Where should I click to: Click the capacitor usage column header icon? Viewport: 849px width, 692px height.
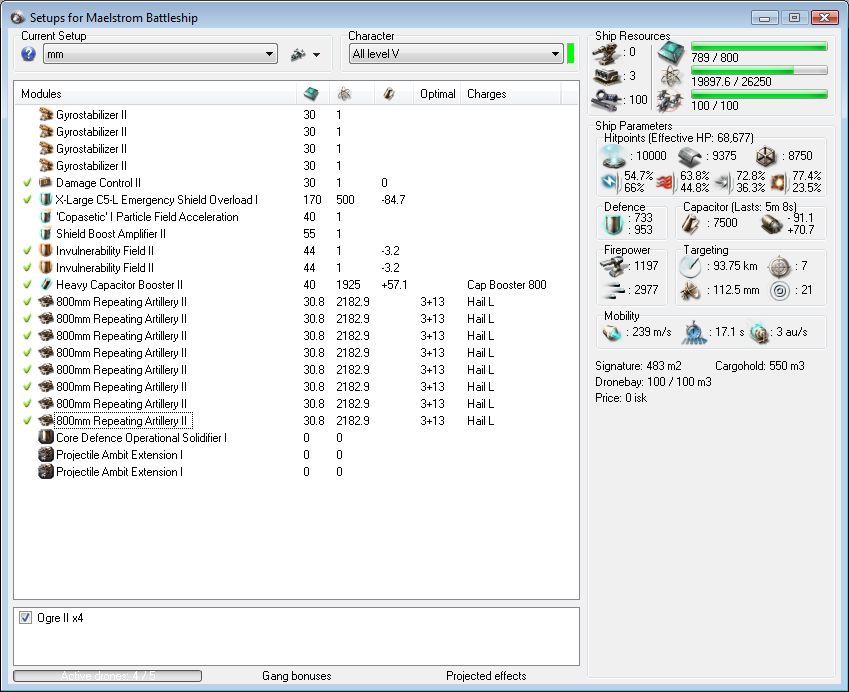click(x=389, y=94)
